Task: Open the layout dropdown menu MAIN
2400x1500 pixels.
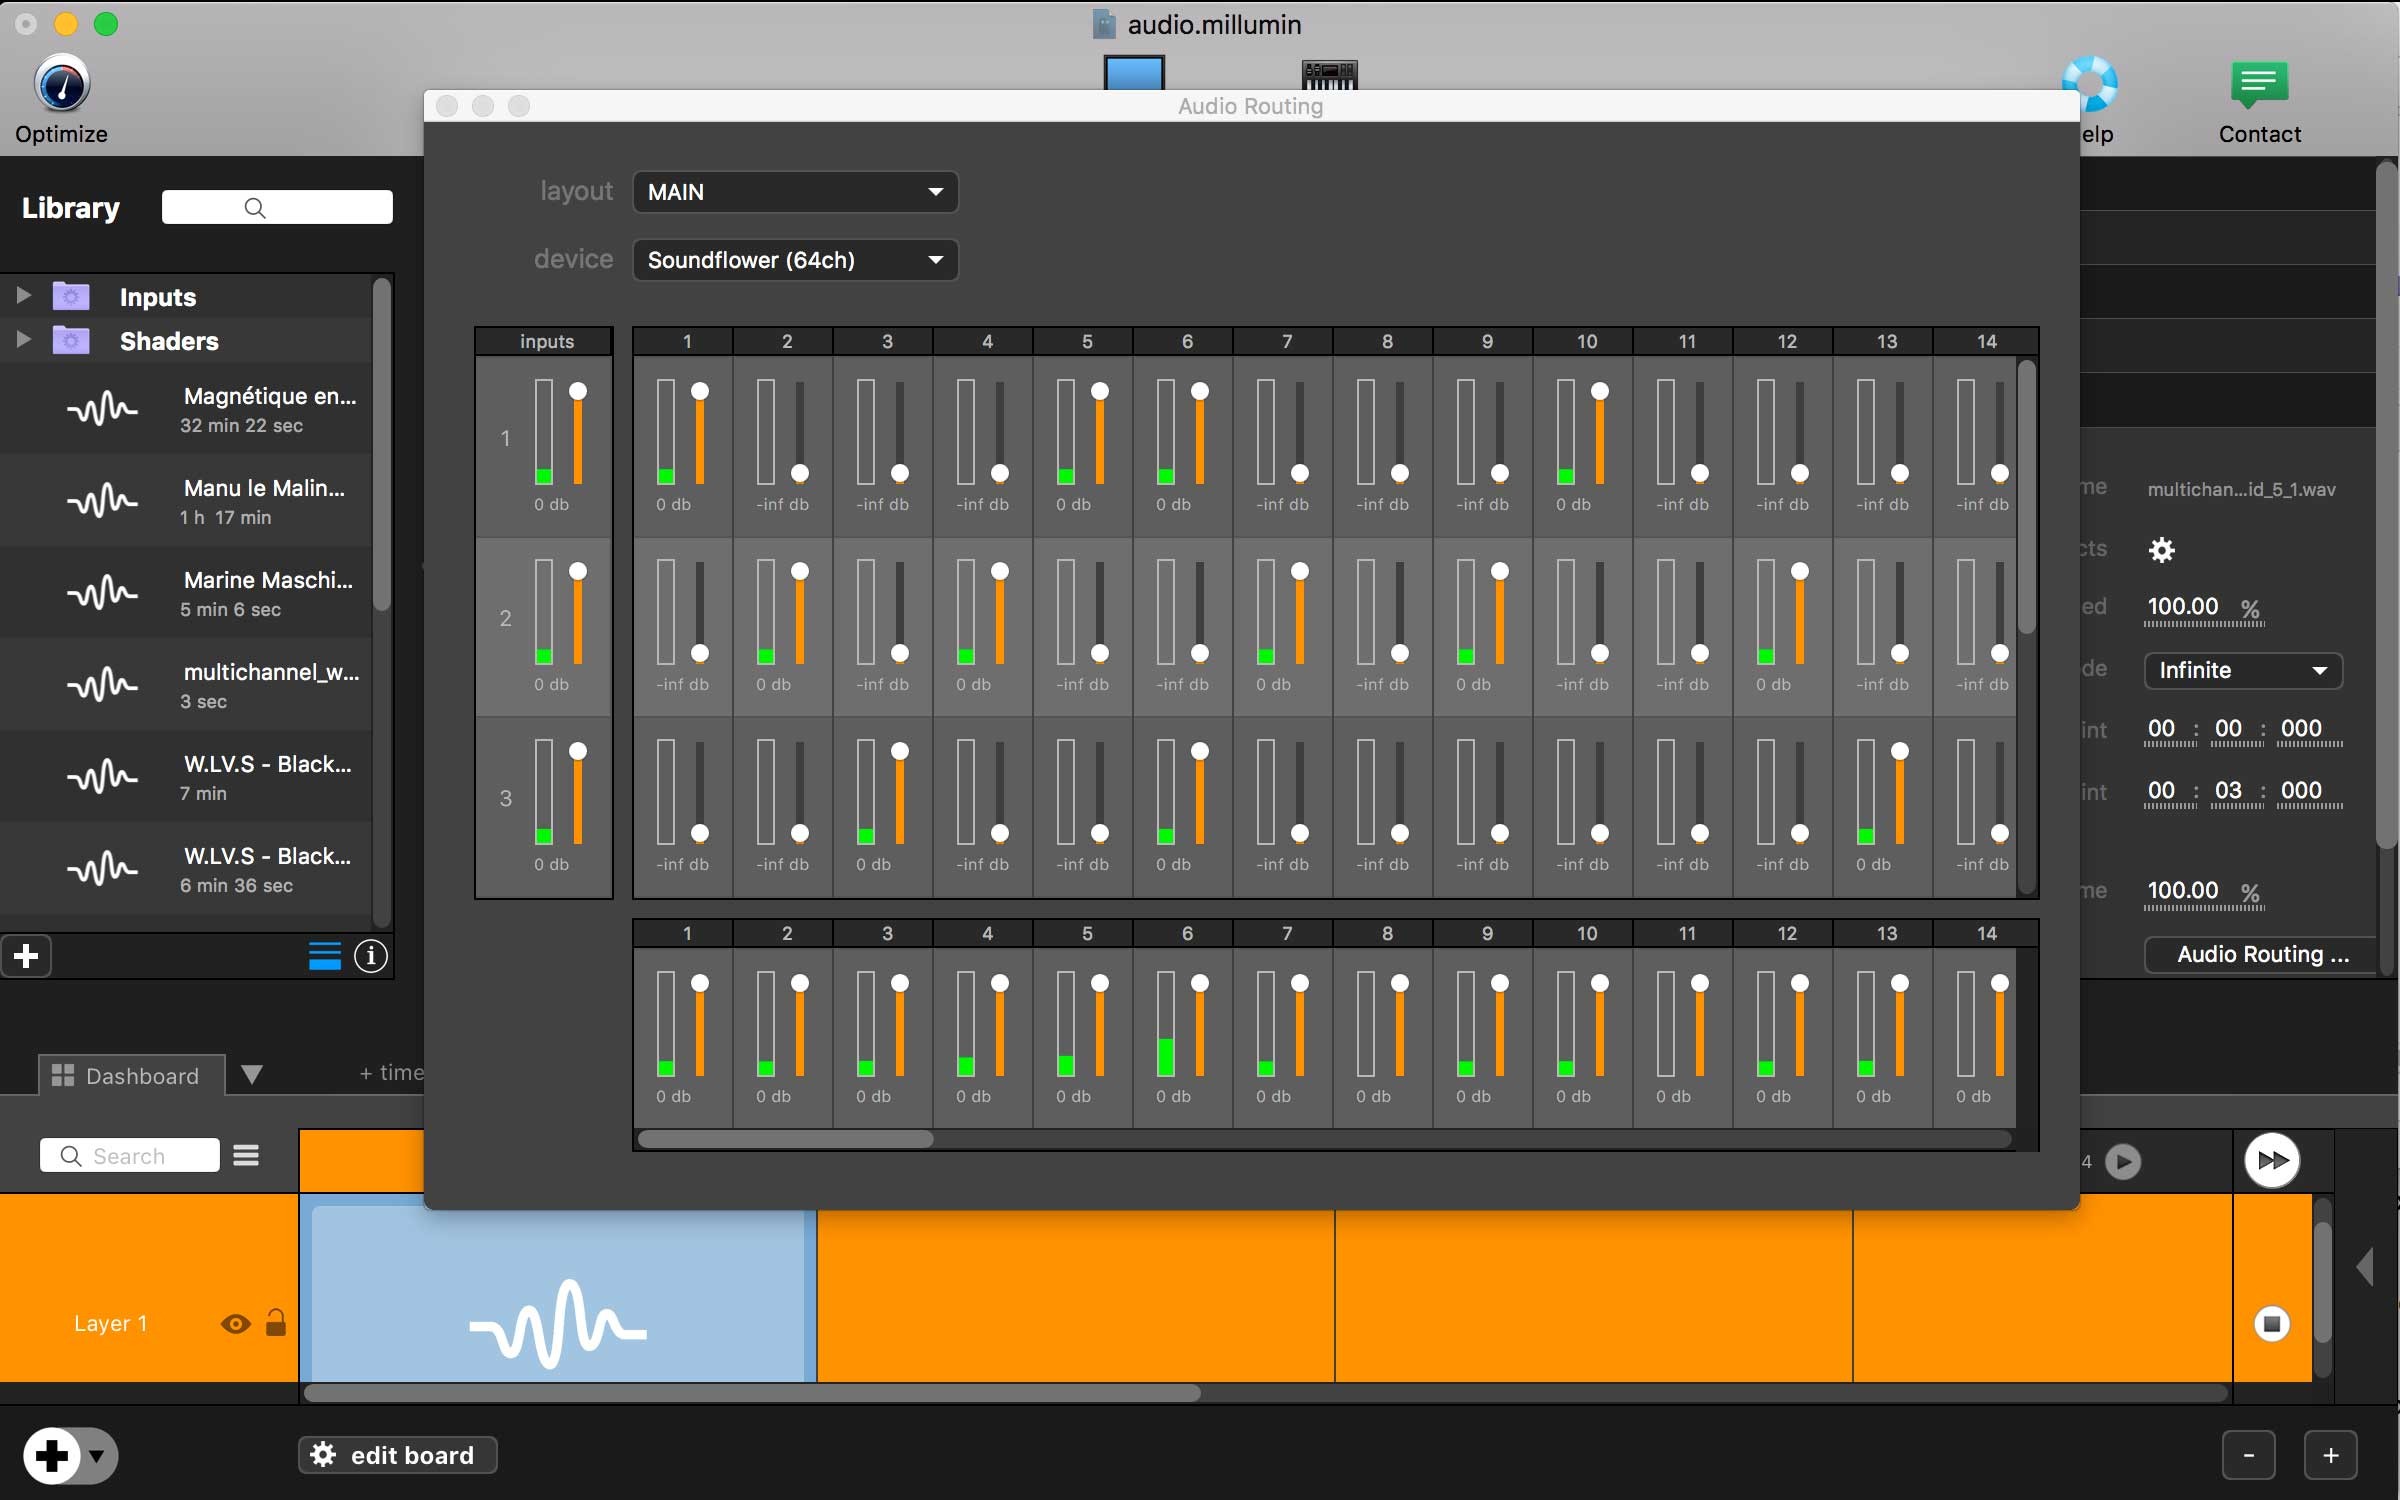Action: 793,192
